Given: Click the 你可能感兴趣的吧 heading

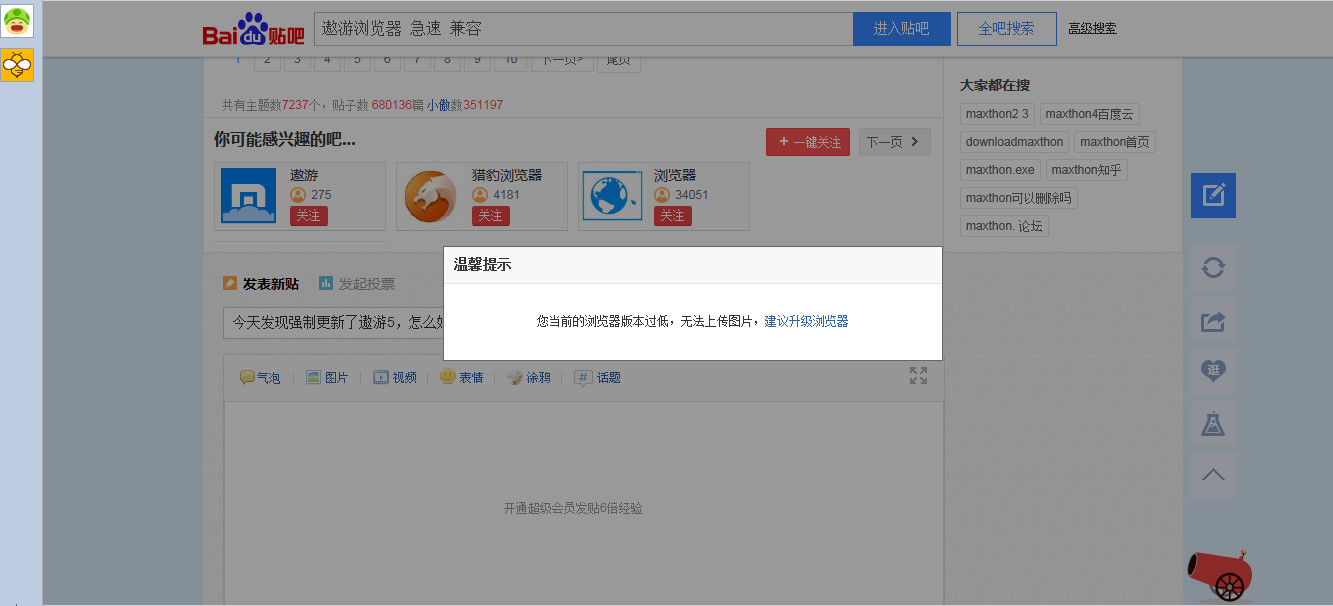Looking at the screenshot, I should coord(285,139).
